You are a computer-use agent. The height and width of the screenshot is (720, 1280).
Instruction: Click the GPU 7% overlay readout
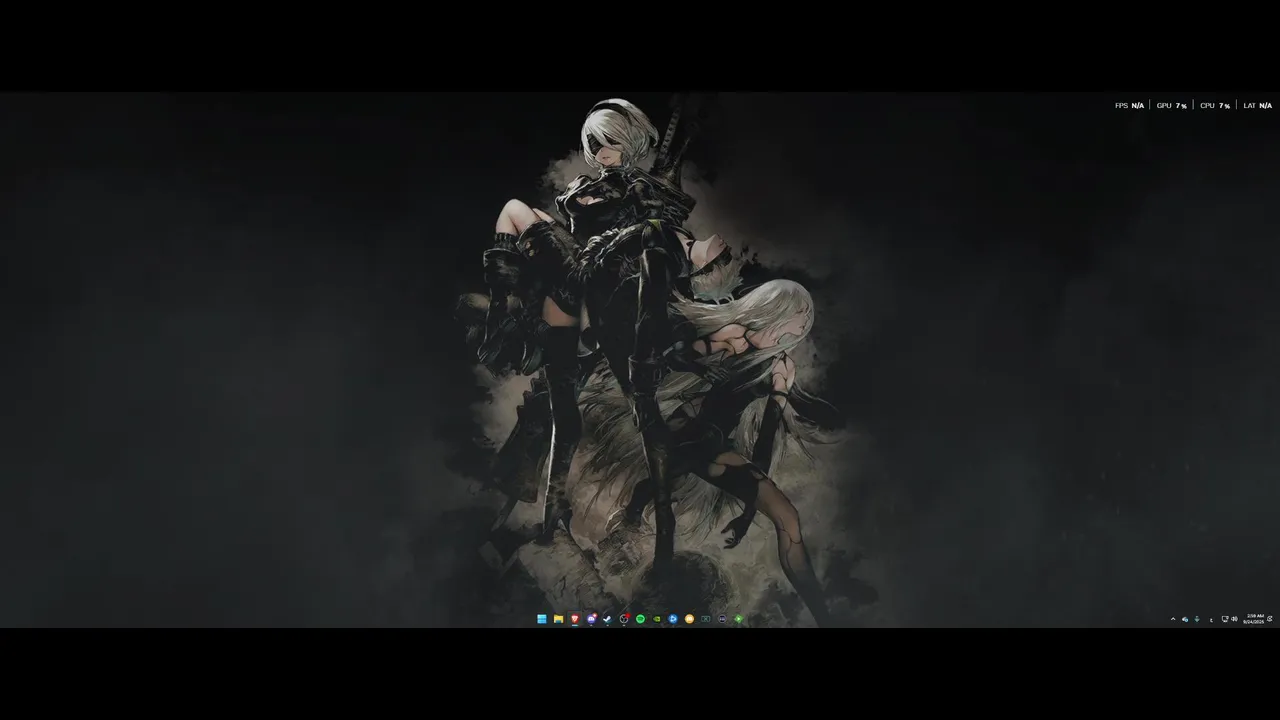pyautogui.click(x=1172, y=105)
